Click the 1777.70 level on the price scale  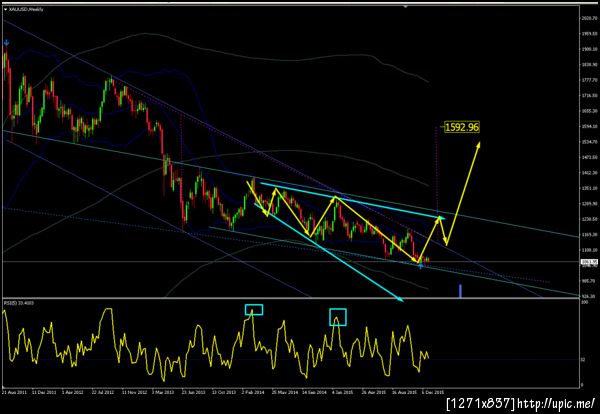click(x=590, y=80)
